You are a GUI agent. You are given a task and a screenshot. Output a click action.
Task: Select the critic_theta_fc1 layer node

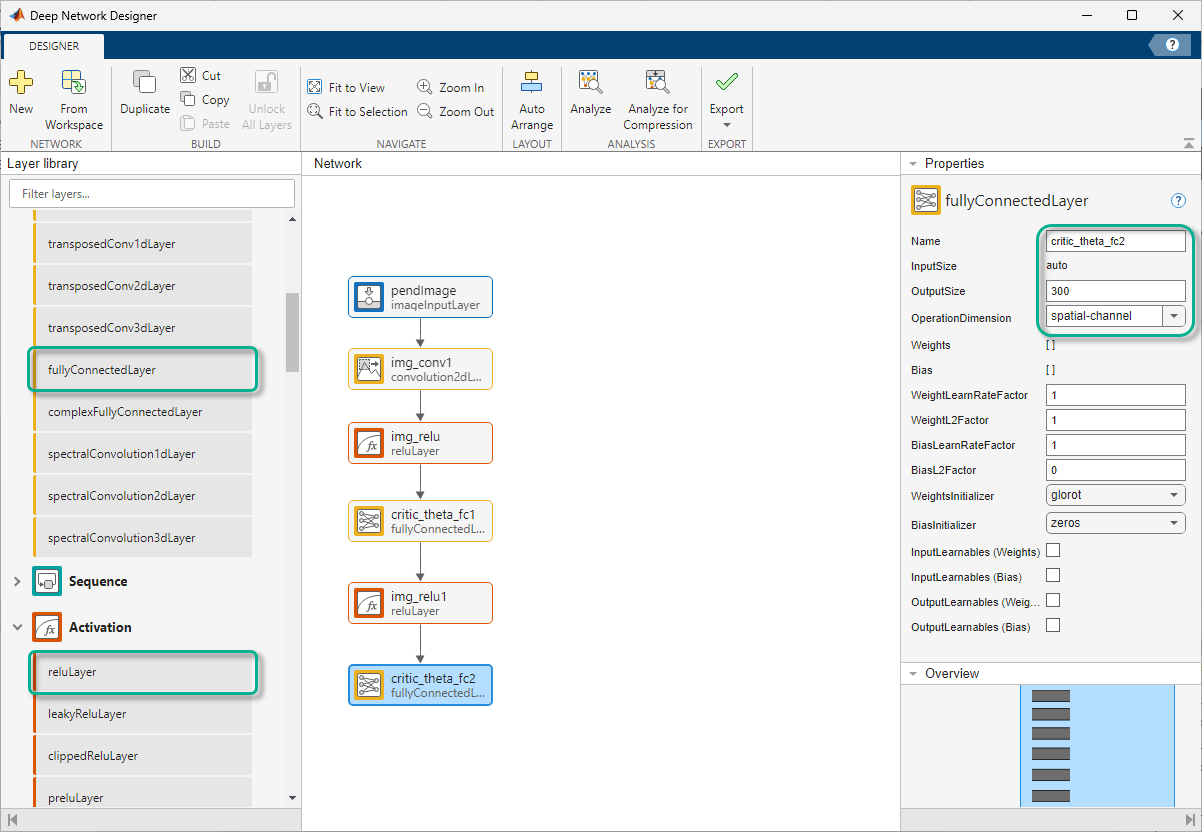(x=420, y=521)
